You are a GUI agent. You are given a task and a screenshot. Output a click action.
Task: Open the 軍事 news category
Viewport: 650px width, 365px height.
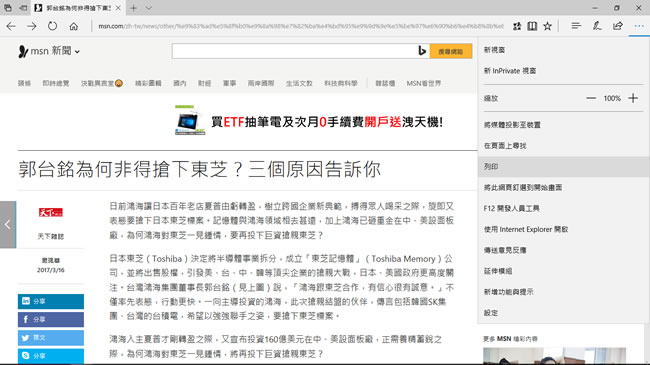click(x=229, y=83)
